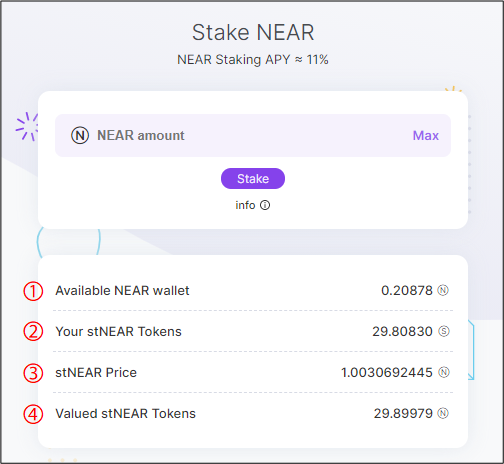504x464 pixels.
Task: Click NEAR icon beside 0.20878 balance
Action: tap(443, 290)
